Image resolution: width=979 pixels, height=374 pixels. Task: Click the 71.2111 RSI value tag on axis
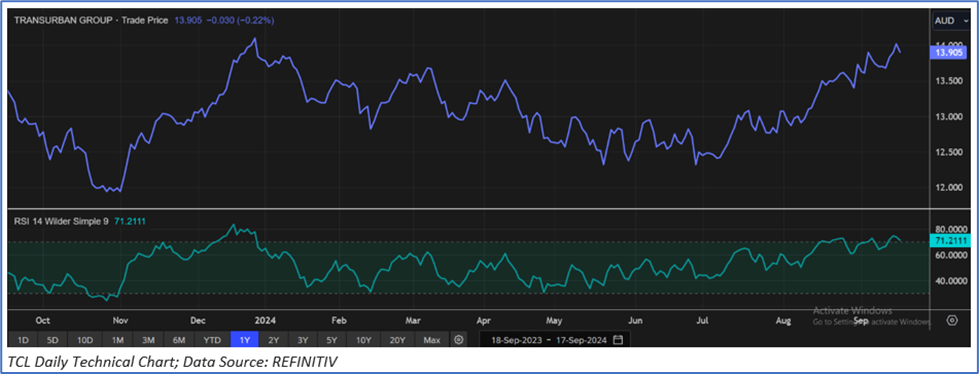click(x=950, y=240)
